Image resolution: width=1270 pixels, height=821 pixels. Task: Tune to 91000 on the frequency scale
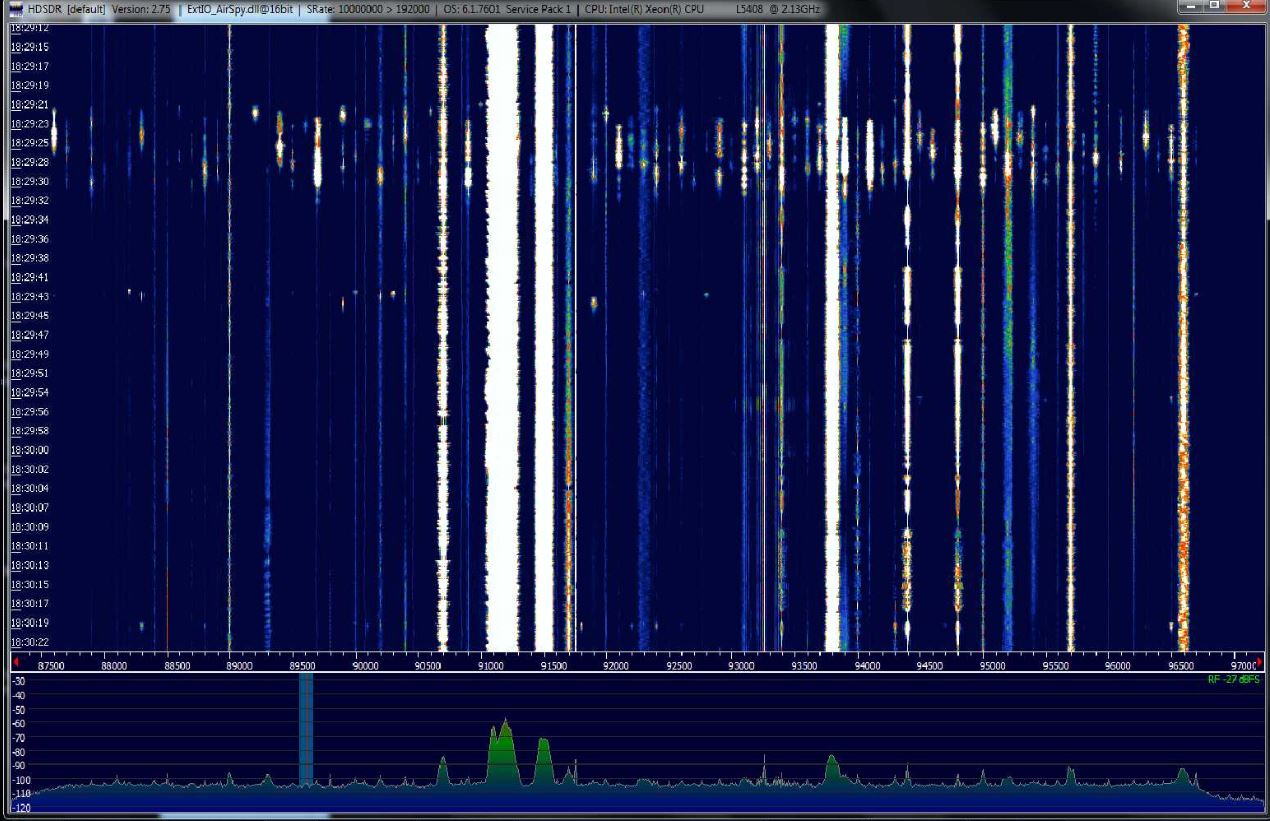click(x=491, y=665)
